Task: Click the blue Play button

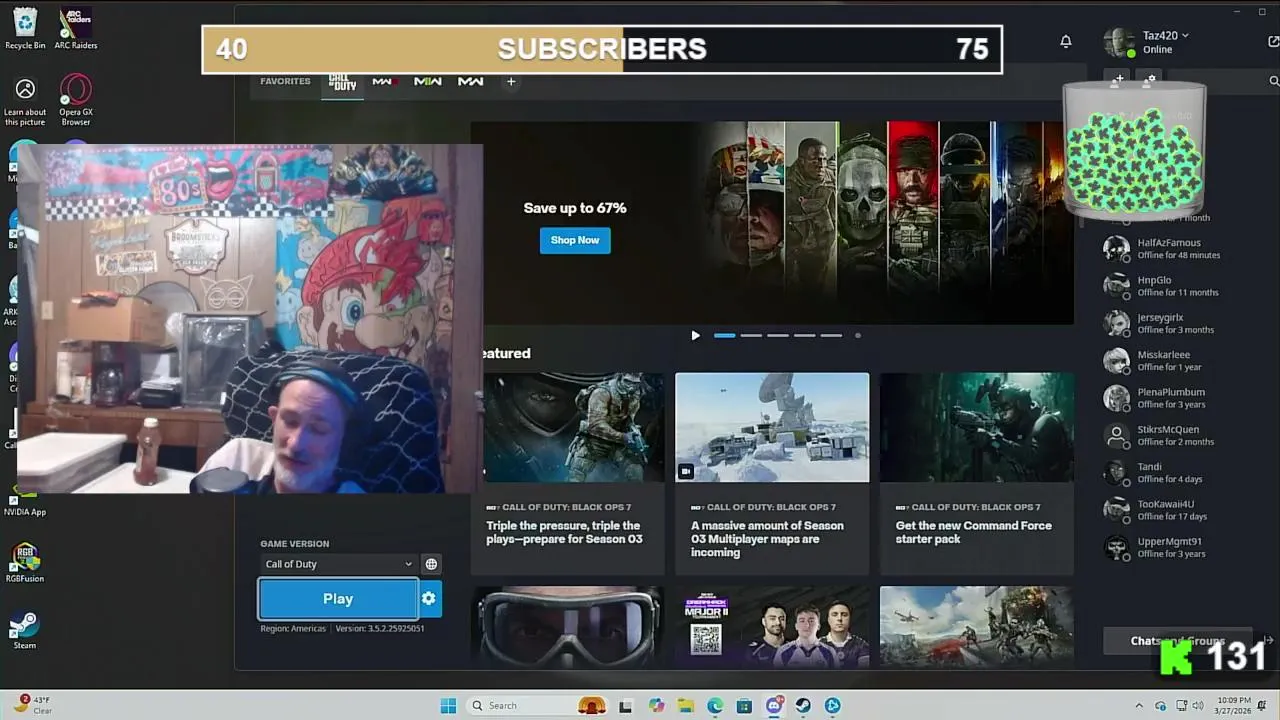Action: (338, 599)
